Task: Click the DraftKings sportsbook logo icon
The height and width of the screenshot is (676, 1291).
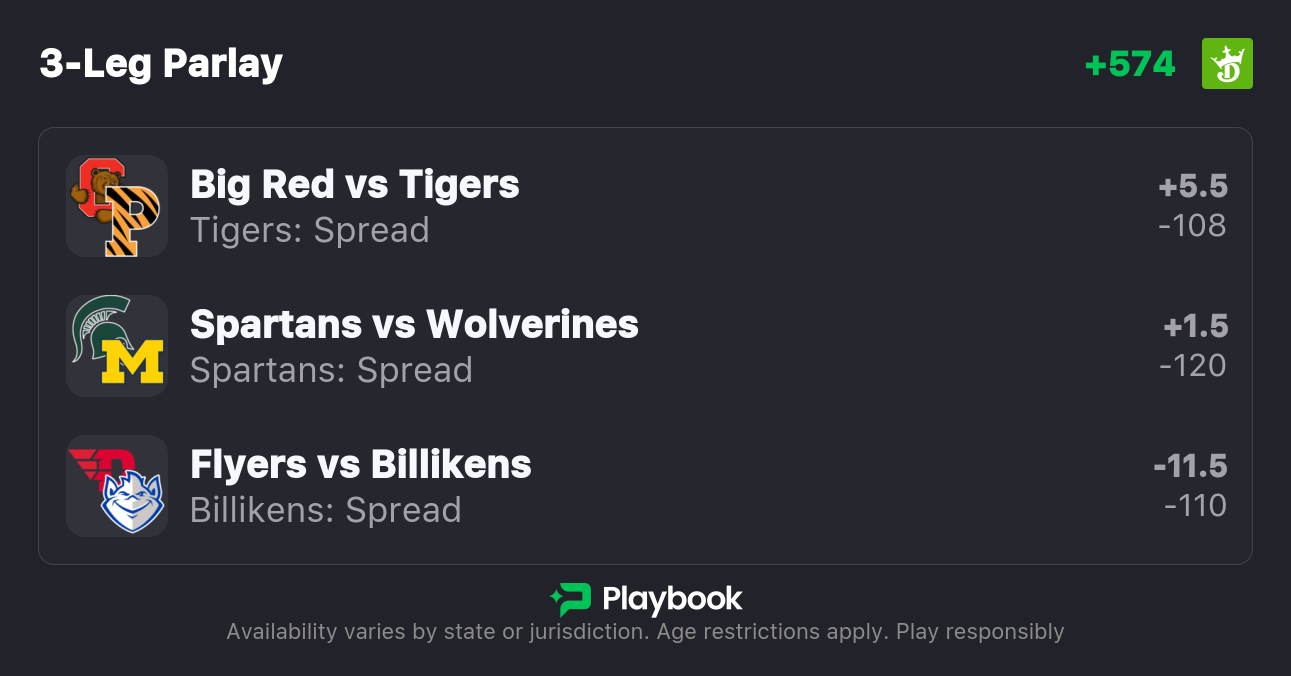Action: click(x=1227, y=64)
